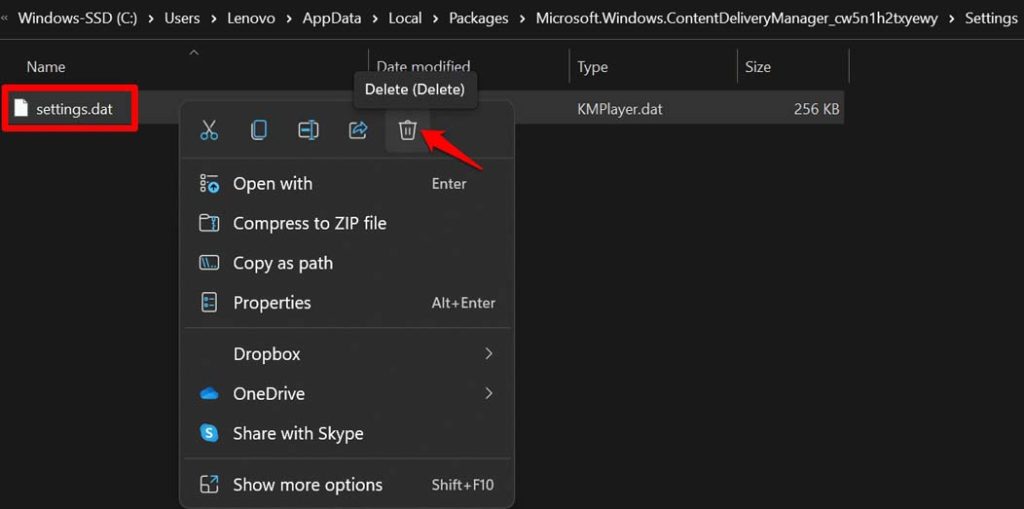Open Show more options entry
Viewport: 1024px width, 509px height.
coord(307,485)
